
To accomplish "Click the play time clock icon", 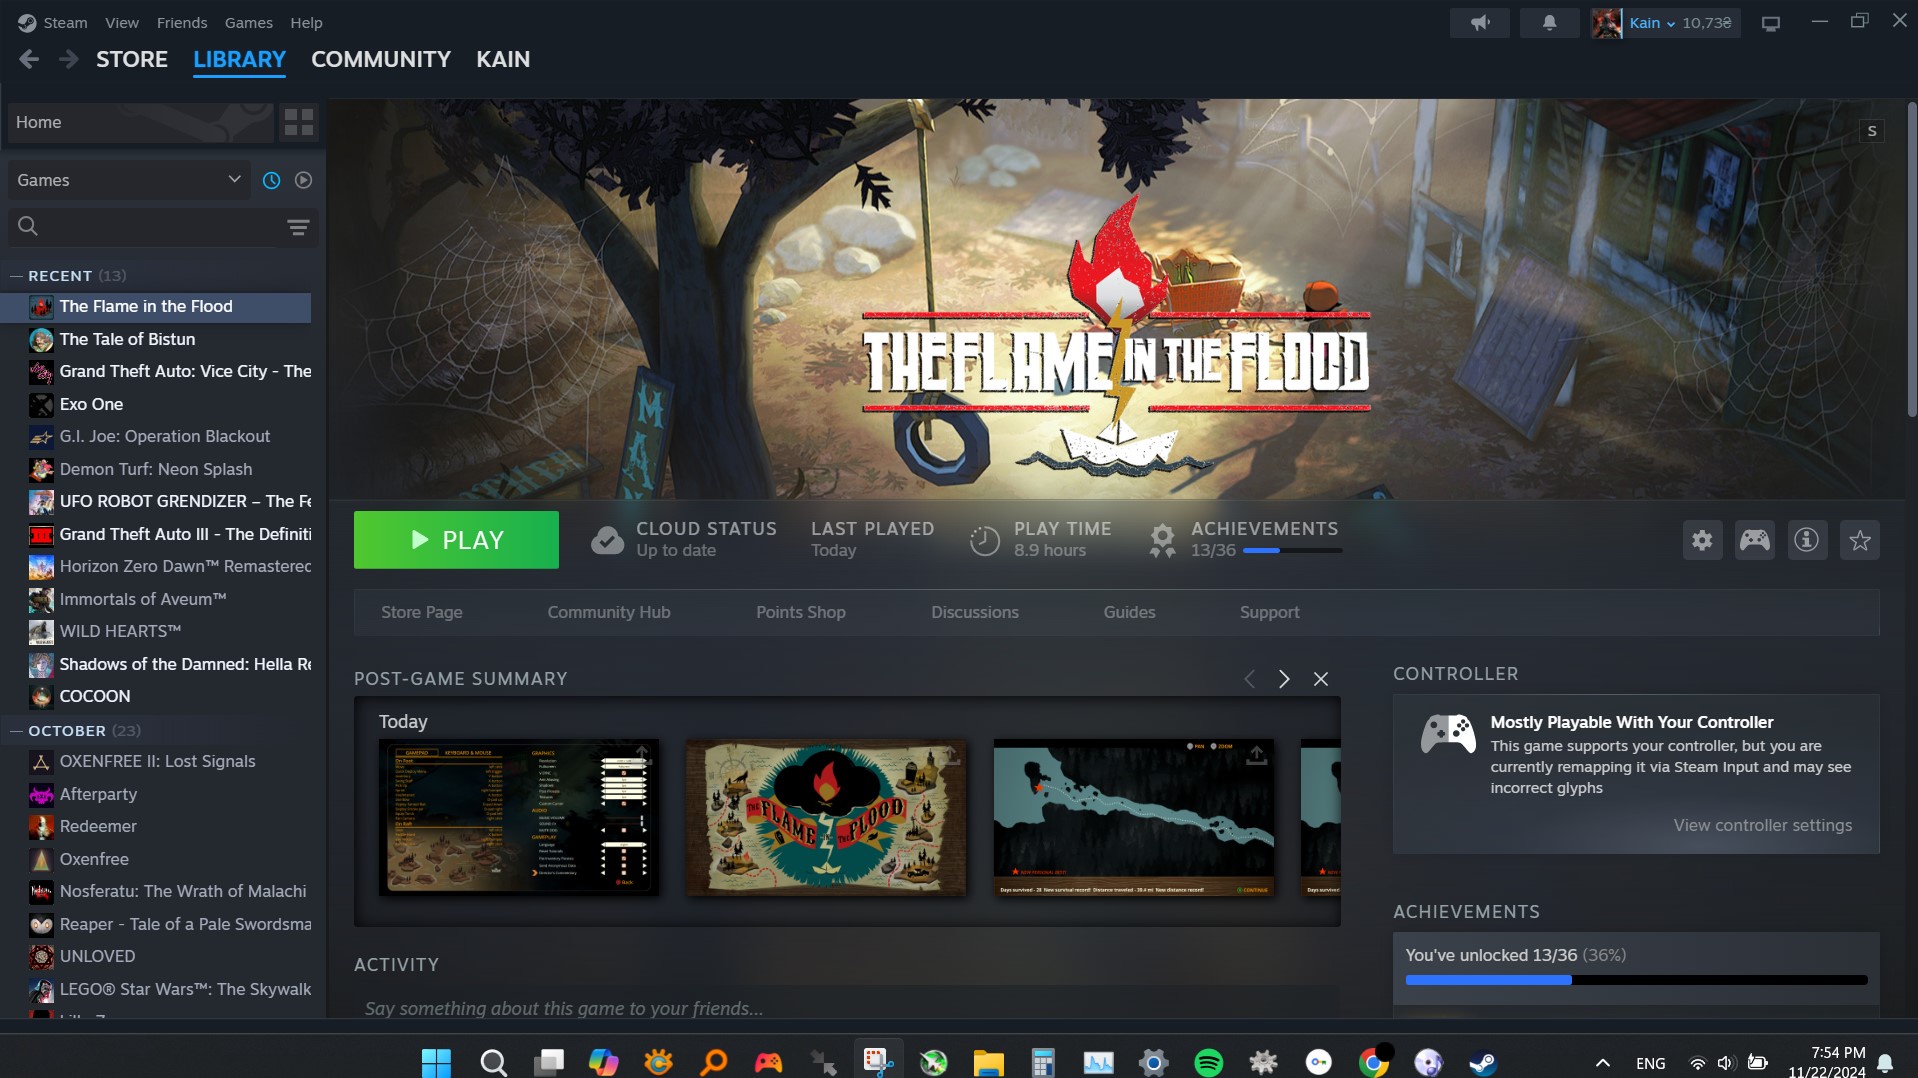I will 985,540.
